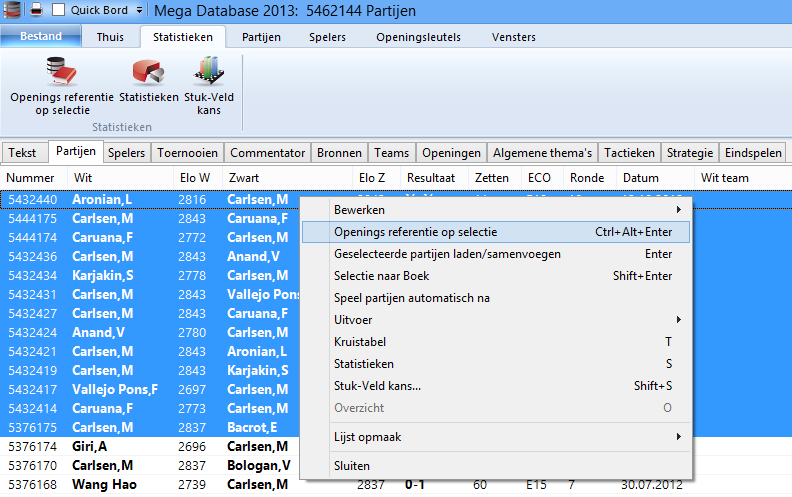792x497 pixels.
Task: Click Elo 2772 in Caruana,F row 5444174
Action: pyautogui.click(x=192, y=237)
